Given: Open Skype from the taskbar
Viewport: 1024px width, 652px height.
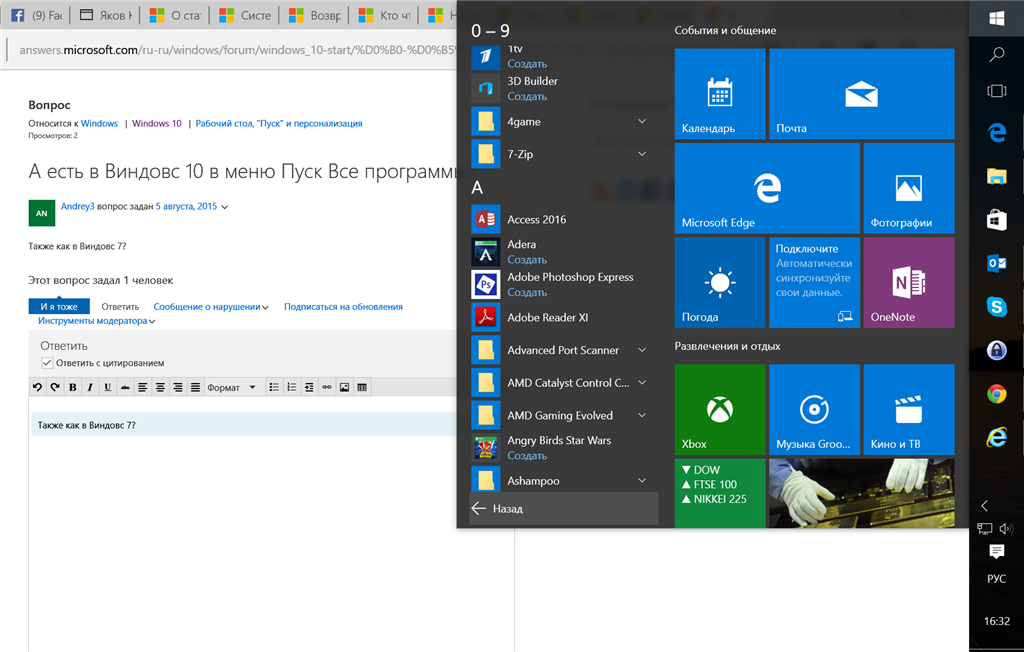Looking at the screenshot, I should (x=997, y=306).
